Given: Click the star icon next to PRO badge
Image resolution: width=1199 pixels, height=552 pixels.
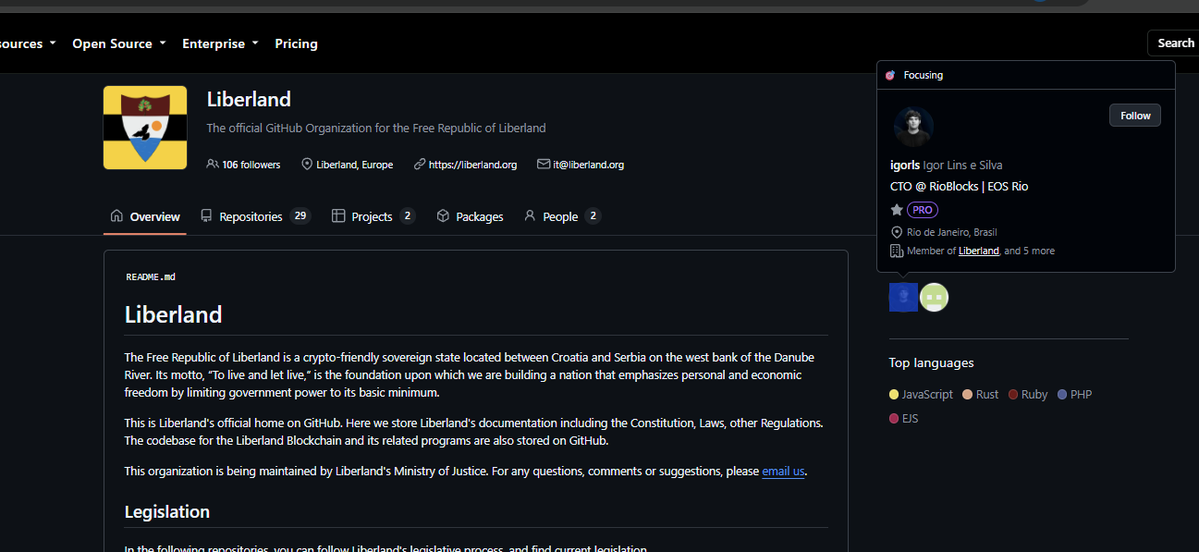Looking at the screenshot, I should tap(897, 209).
